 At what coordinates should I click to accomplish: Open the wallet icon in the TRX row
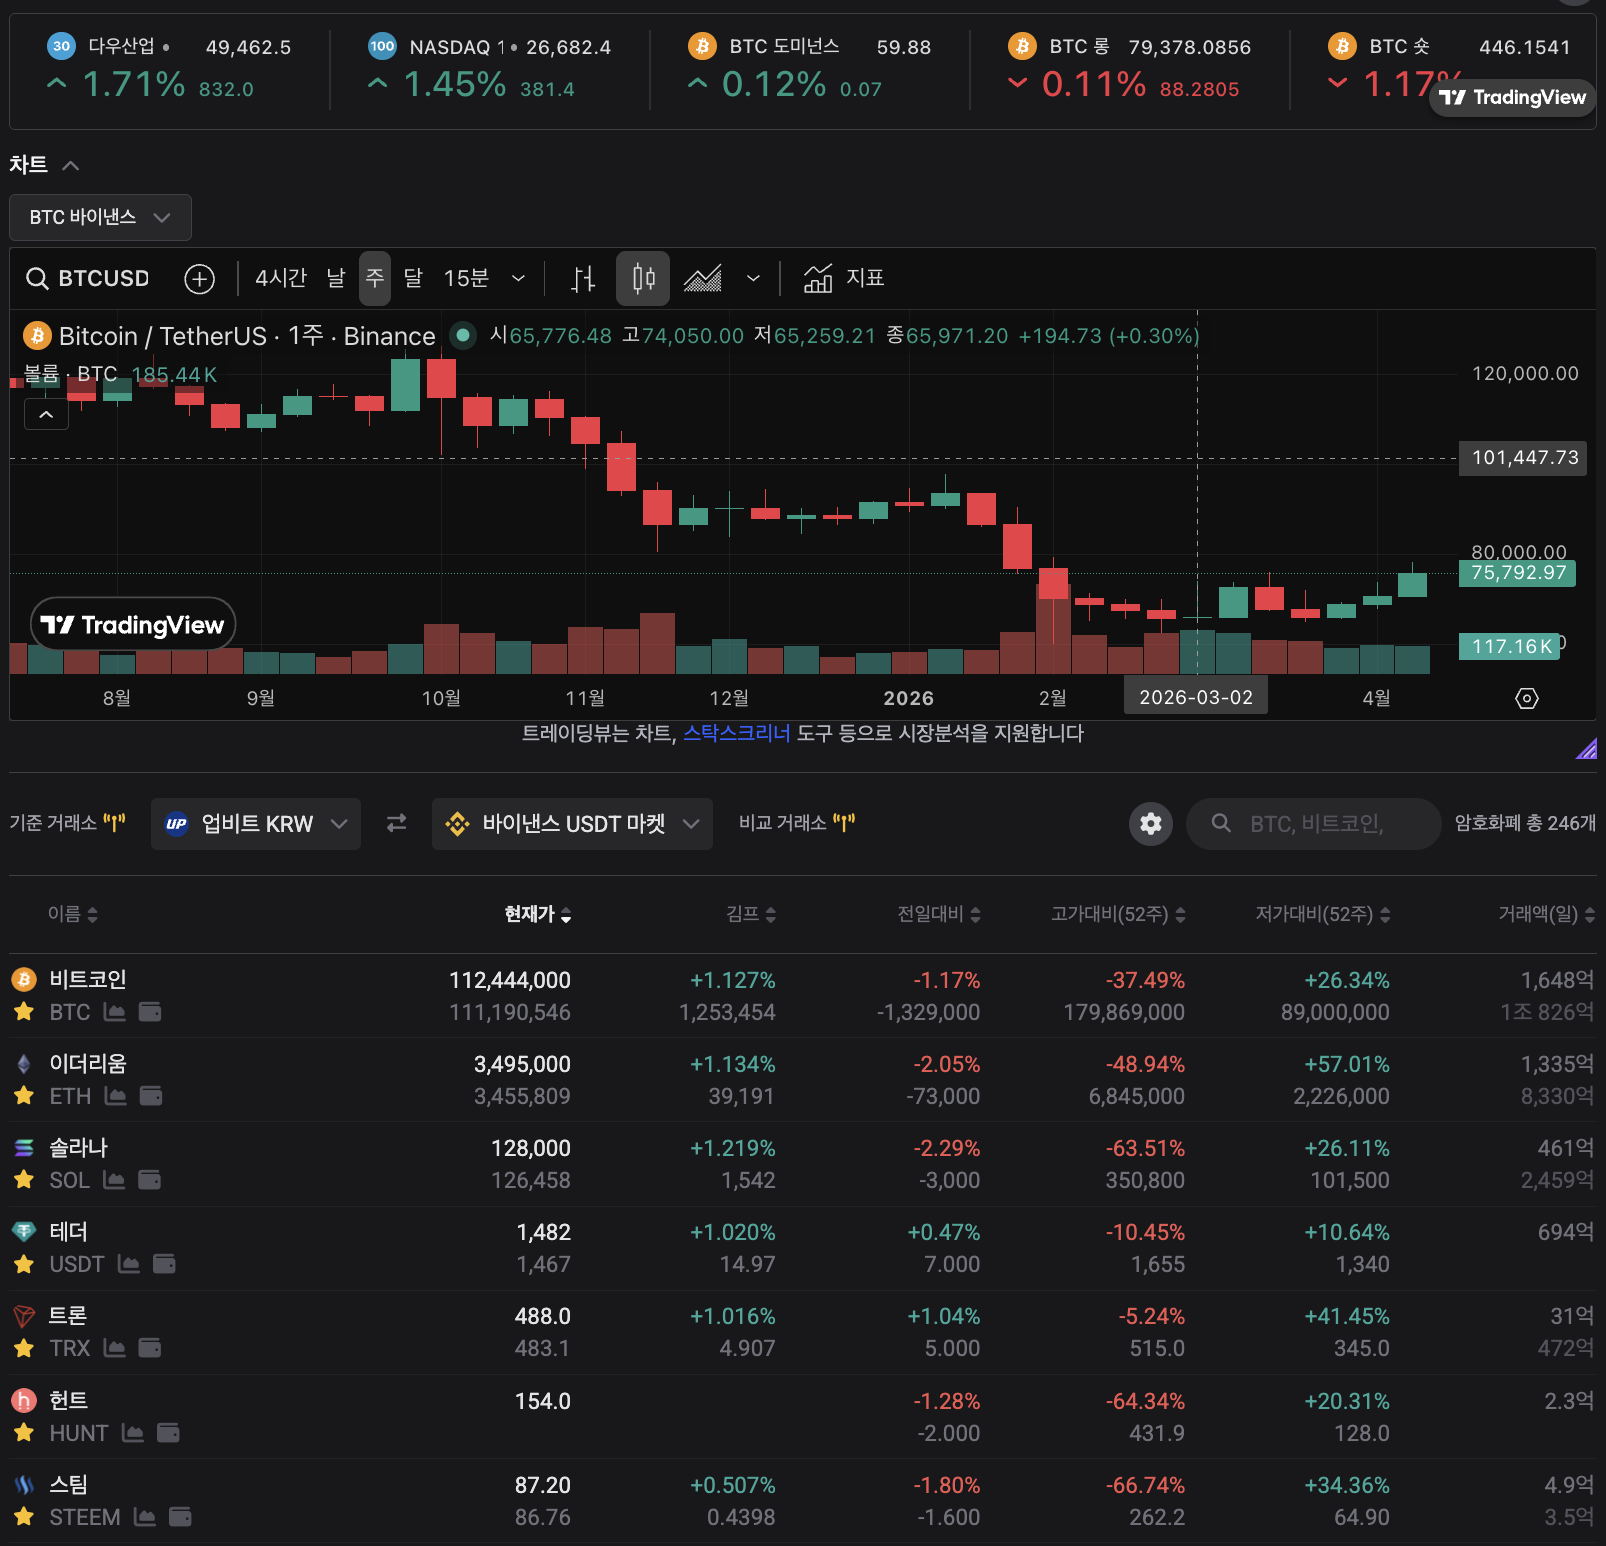(150, 1348)
